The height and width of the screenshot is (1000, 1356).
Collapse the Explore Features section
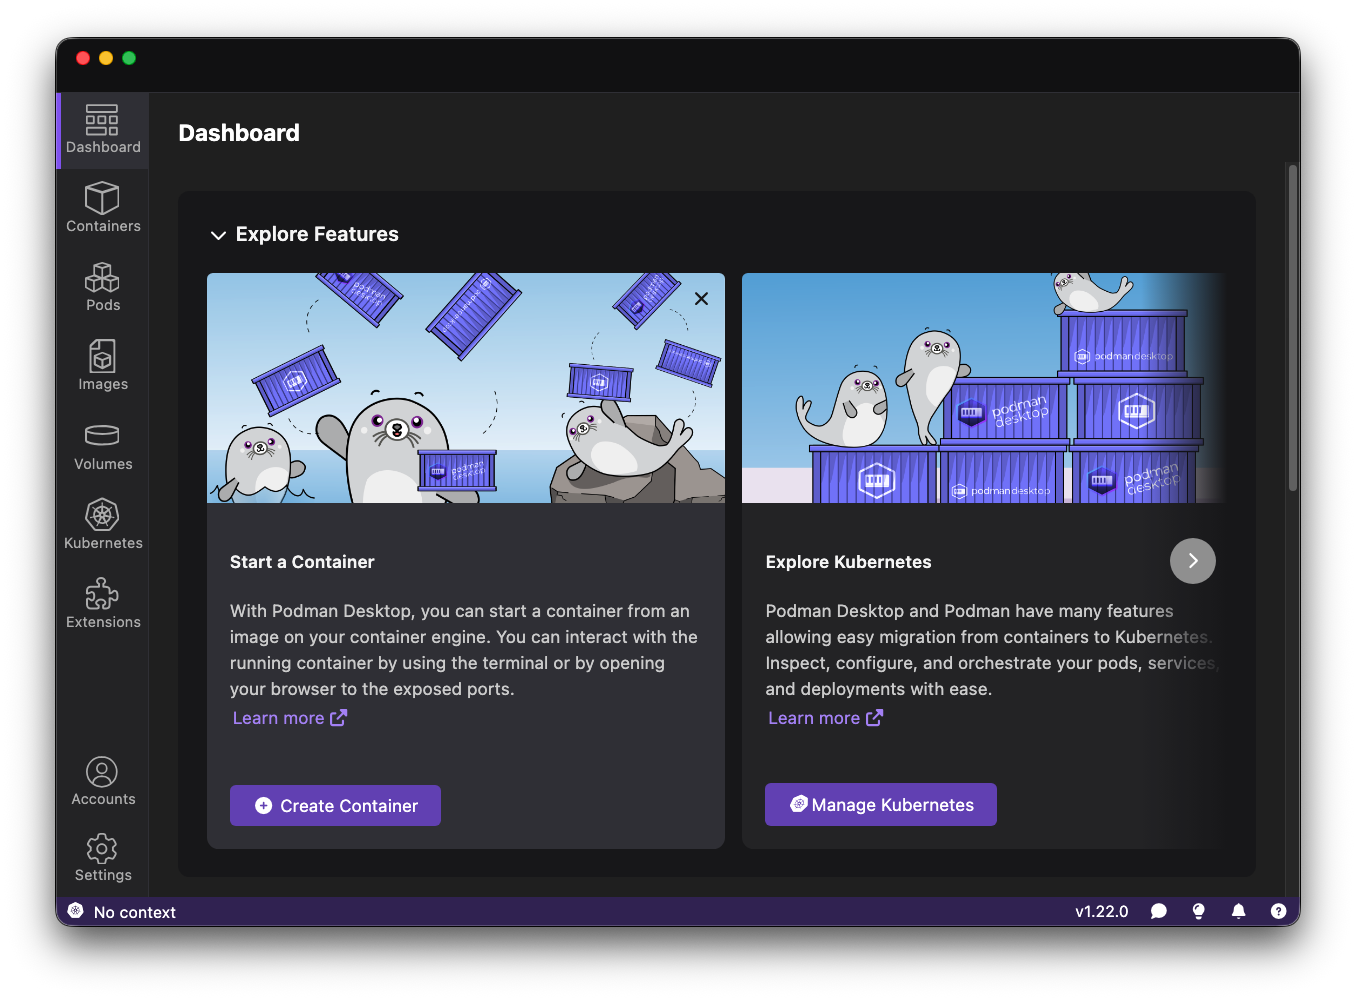tap(218, 235)
